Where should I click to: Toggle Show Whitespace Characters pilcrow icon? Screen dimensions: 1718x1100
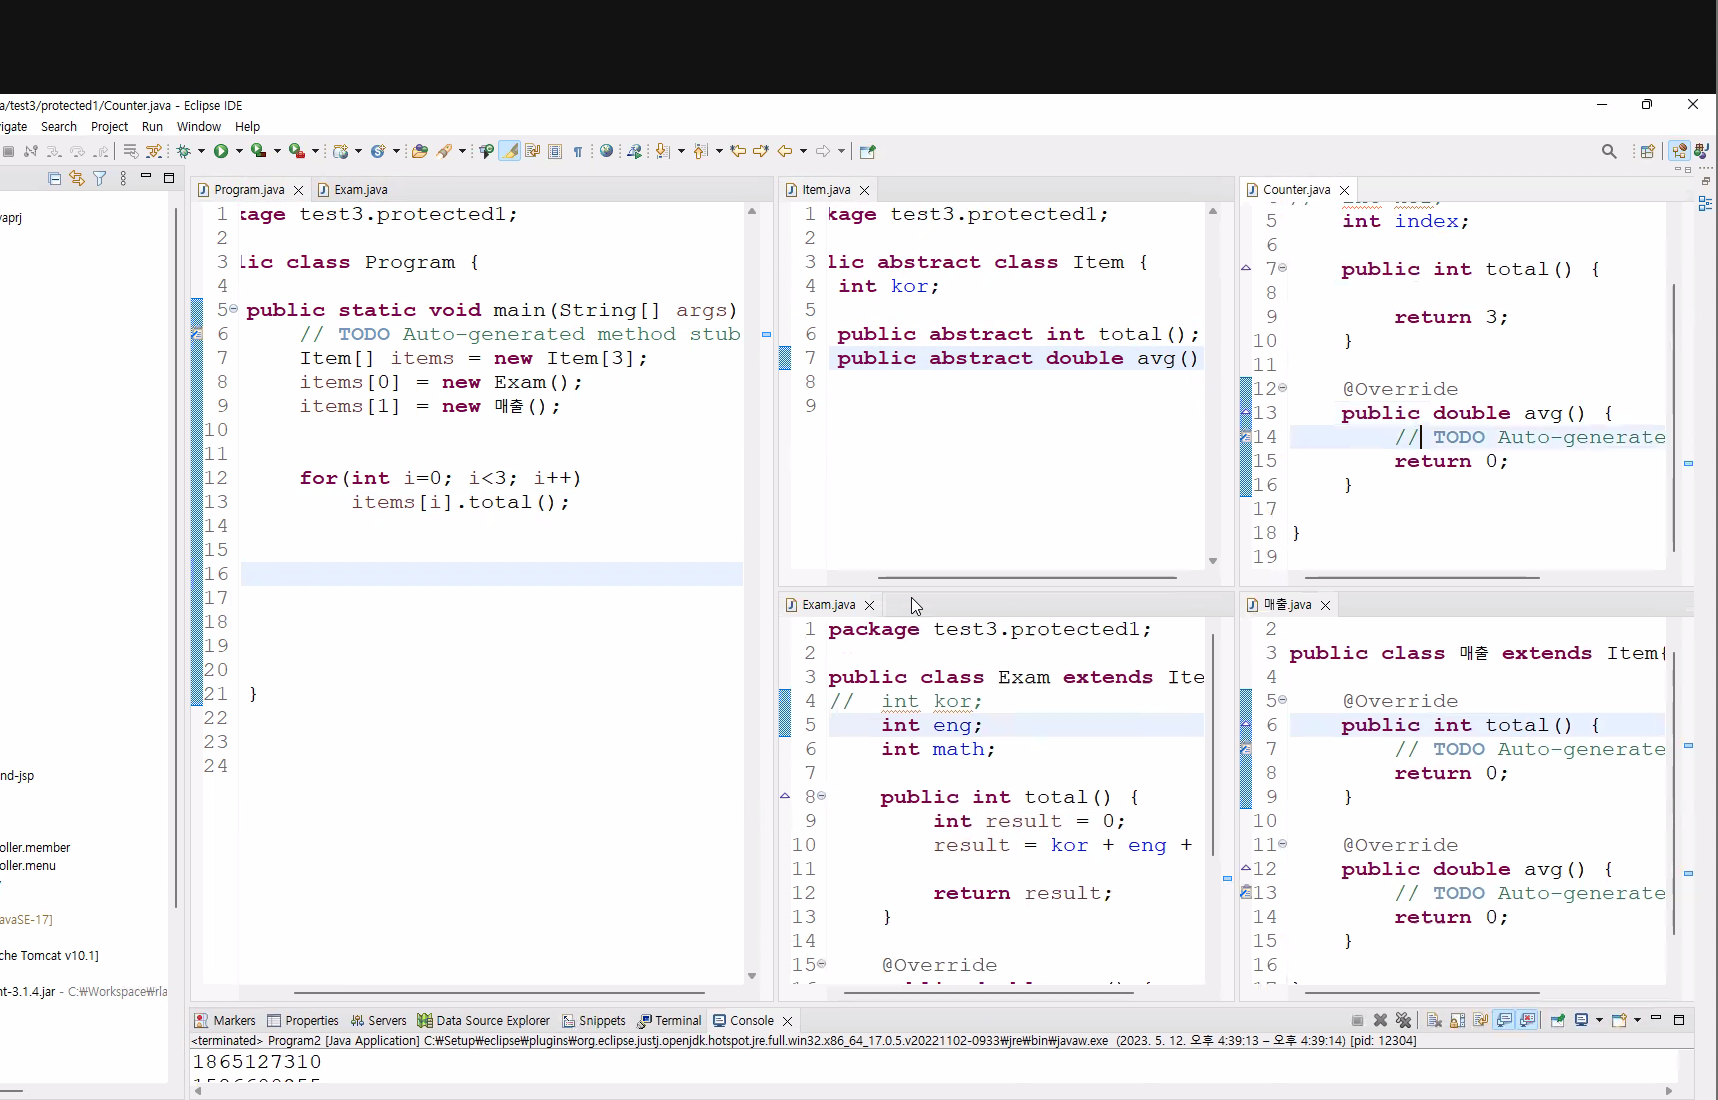578,151
